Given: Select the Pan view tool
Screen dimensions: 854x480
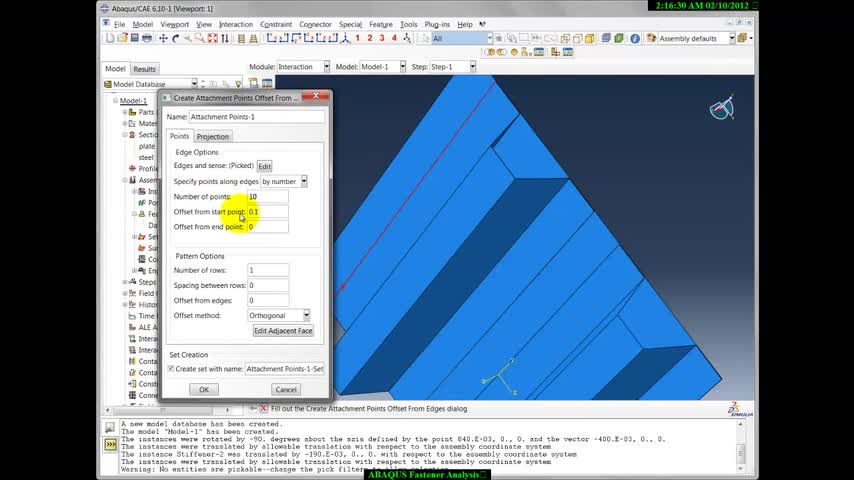Looking at the screenshot, I should point(163,38).
